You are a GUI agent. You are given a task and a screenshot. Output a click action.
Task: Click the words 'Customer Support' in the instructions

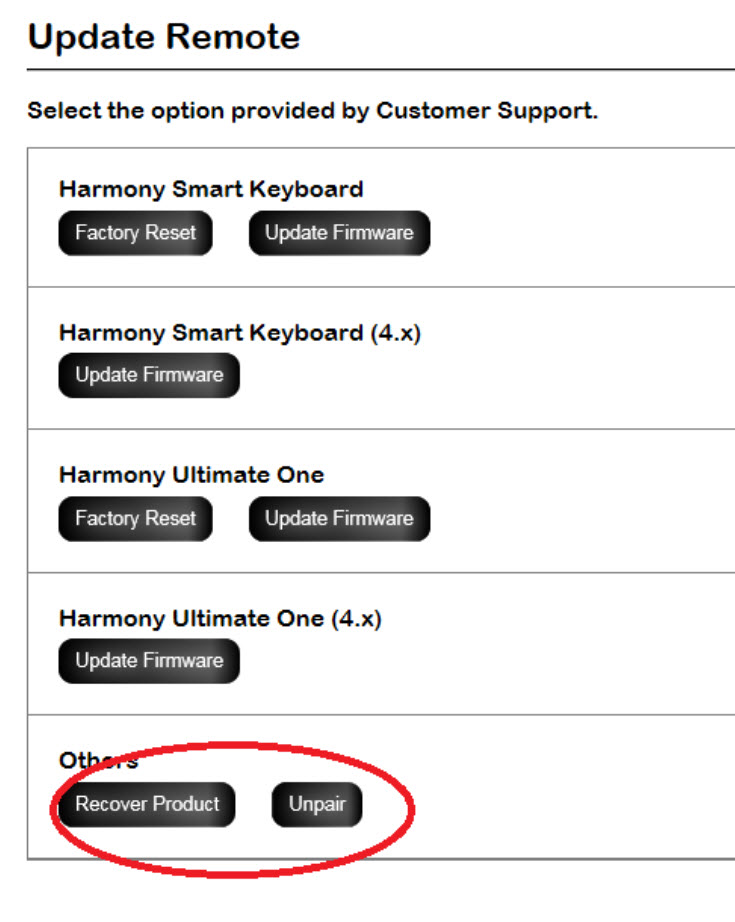click(x=485, y=111)
